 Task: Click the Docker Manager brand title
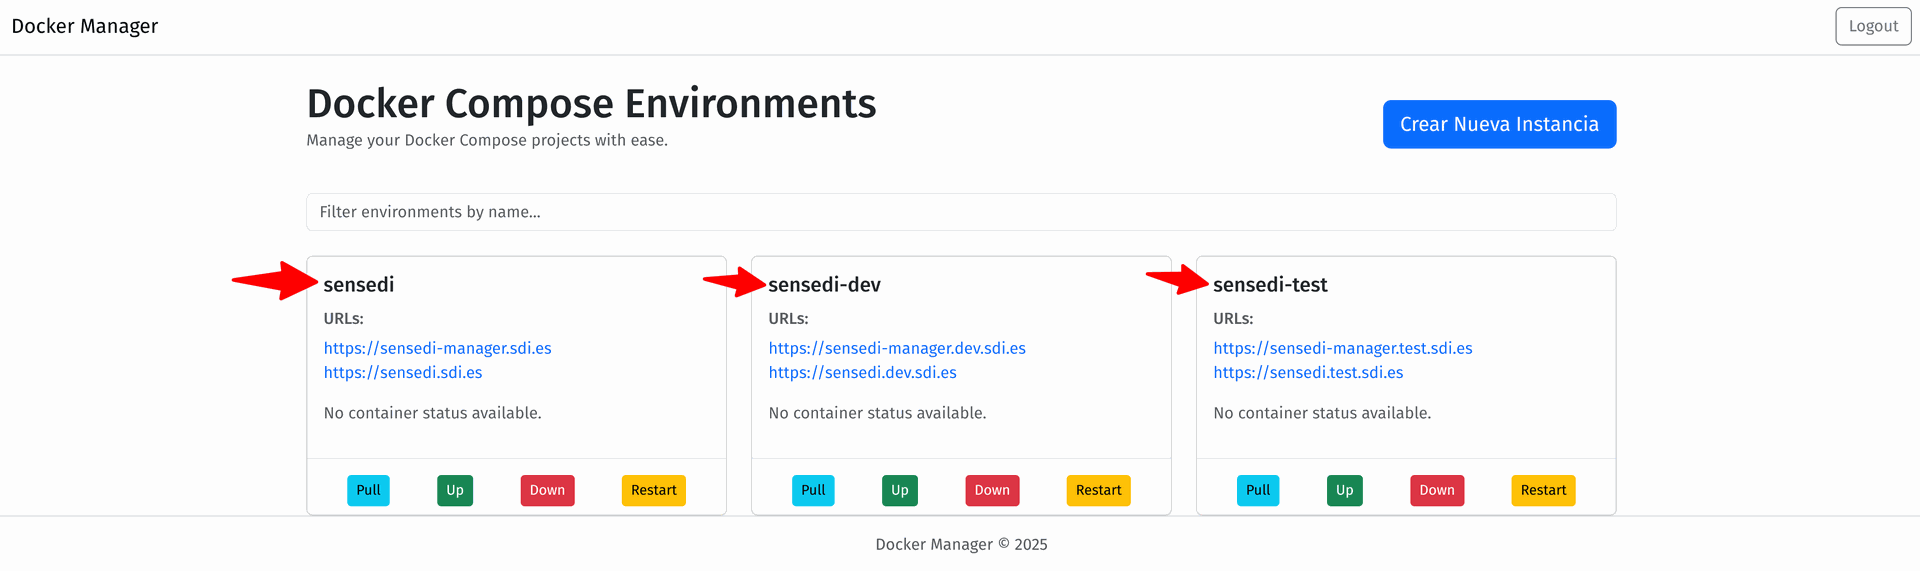click(x=85, y=26)
